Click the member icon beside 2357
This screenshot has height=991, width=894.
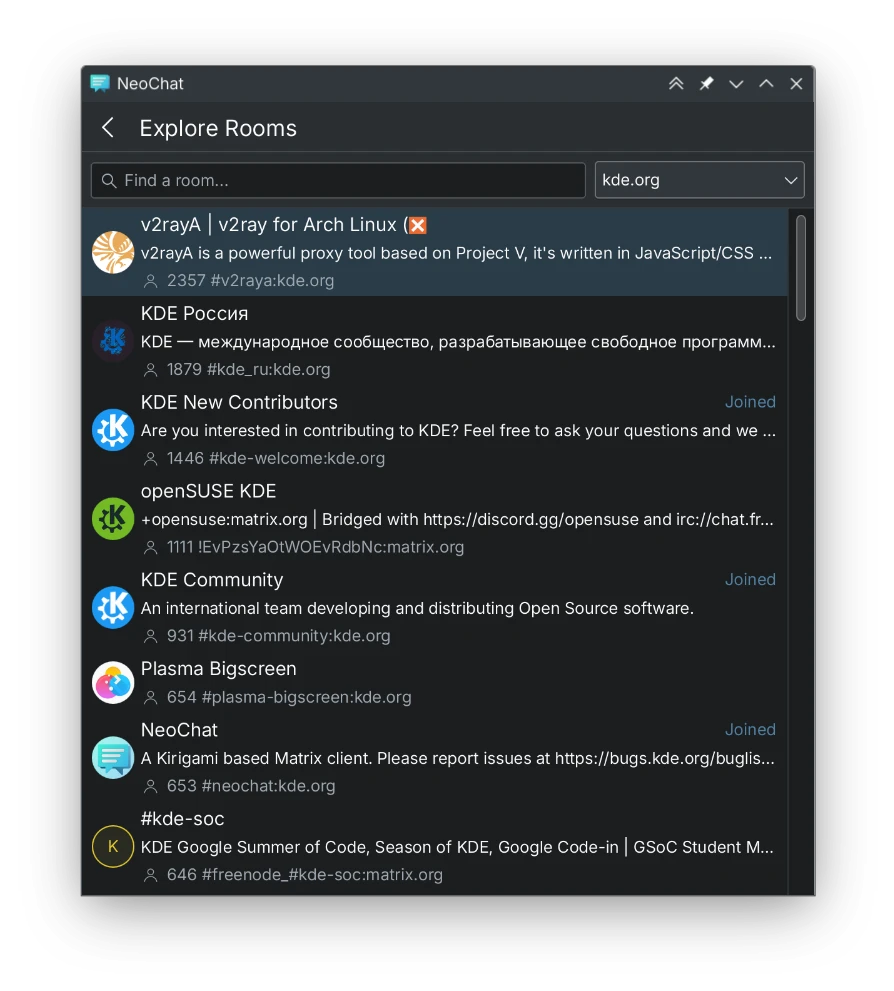tap(150, 281)
